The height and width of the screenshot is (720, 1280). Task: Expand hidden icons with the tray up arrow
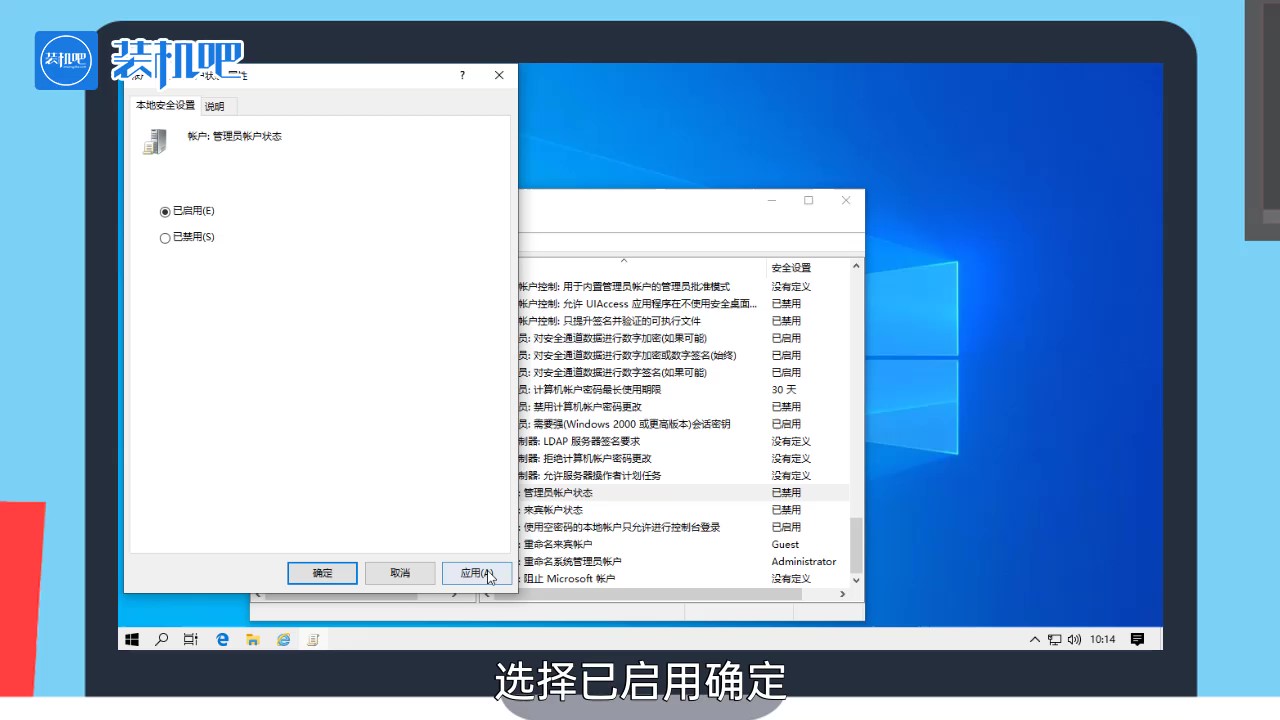click(x=1033, y=639)
